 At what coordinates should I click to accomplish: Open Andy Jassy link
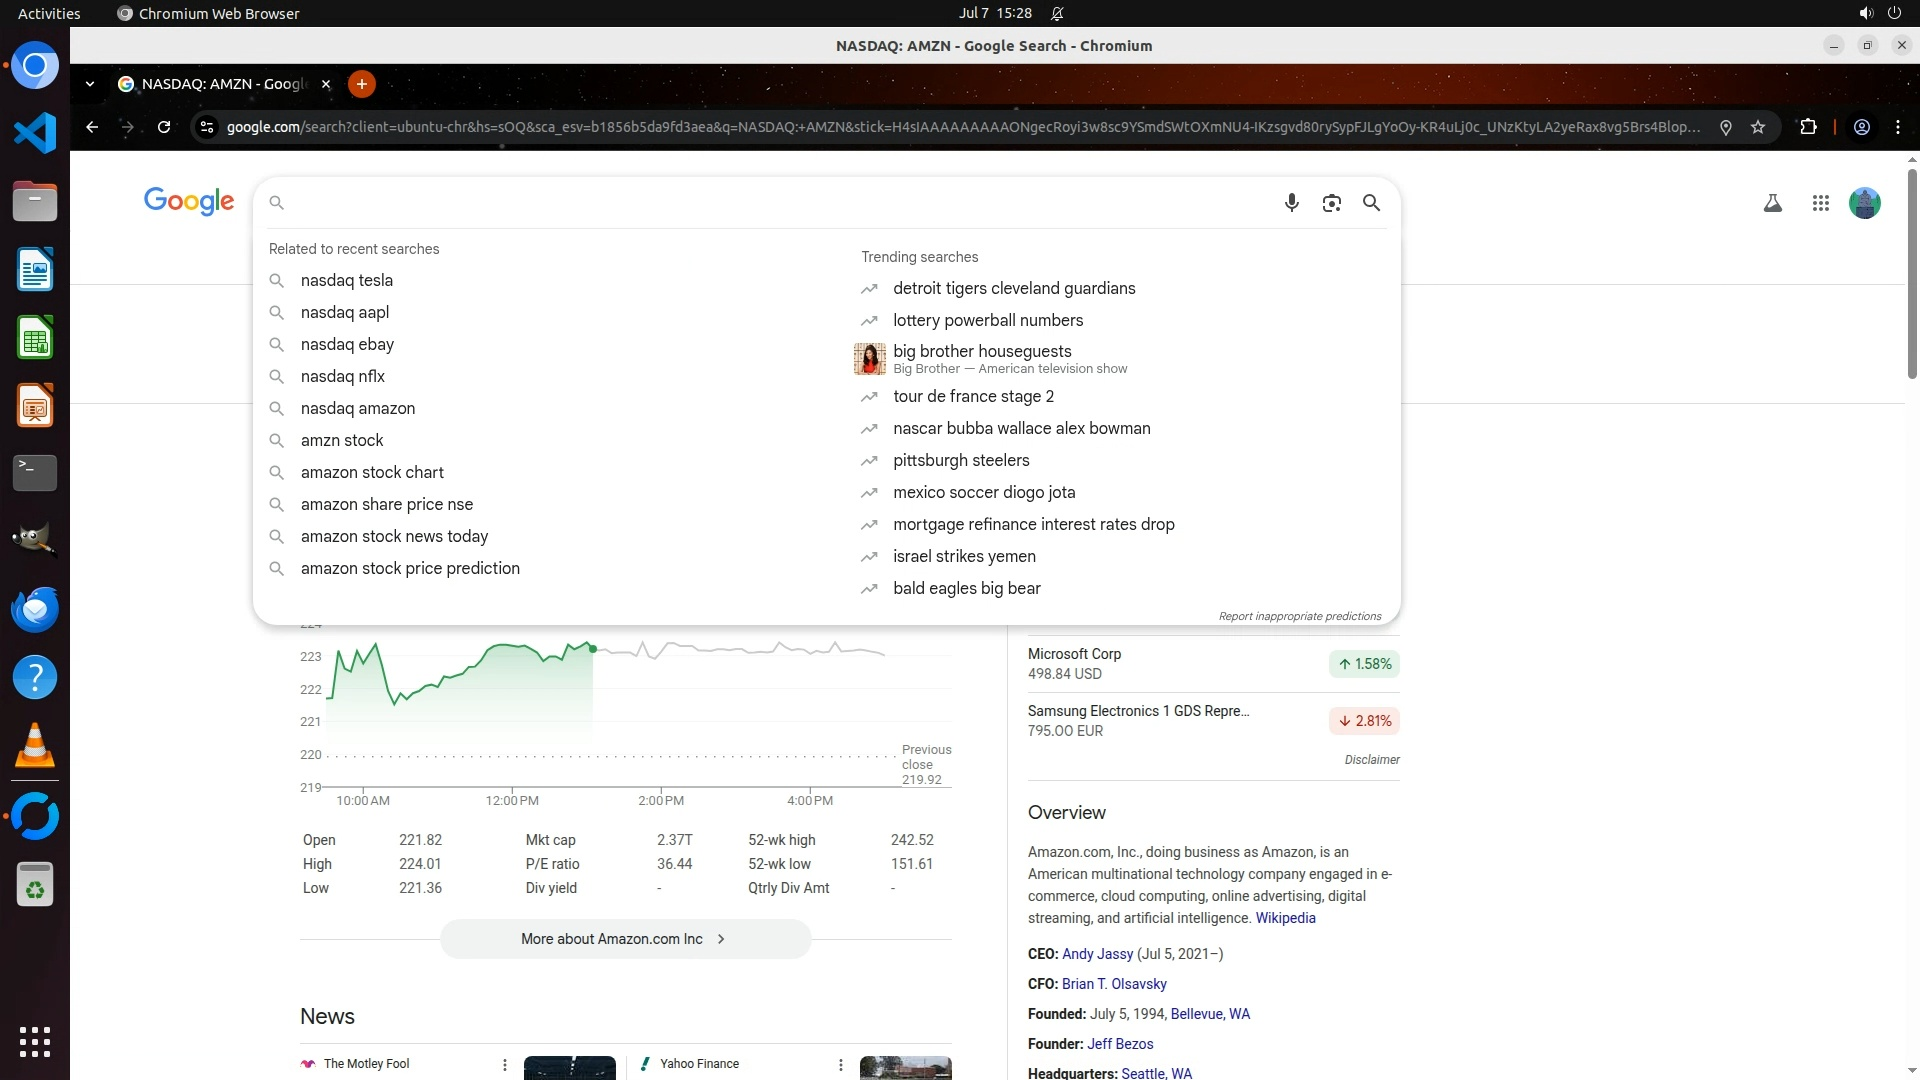coord(1097,954)
